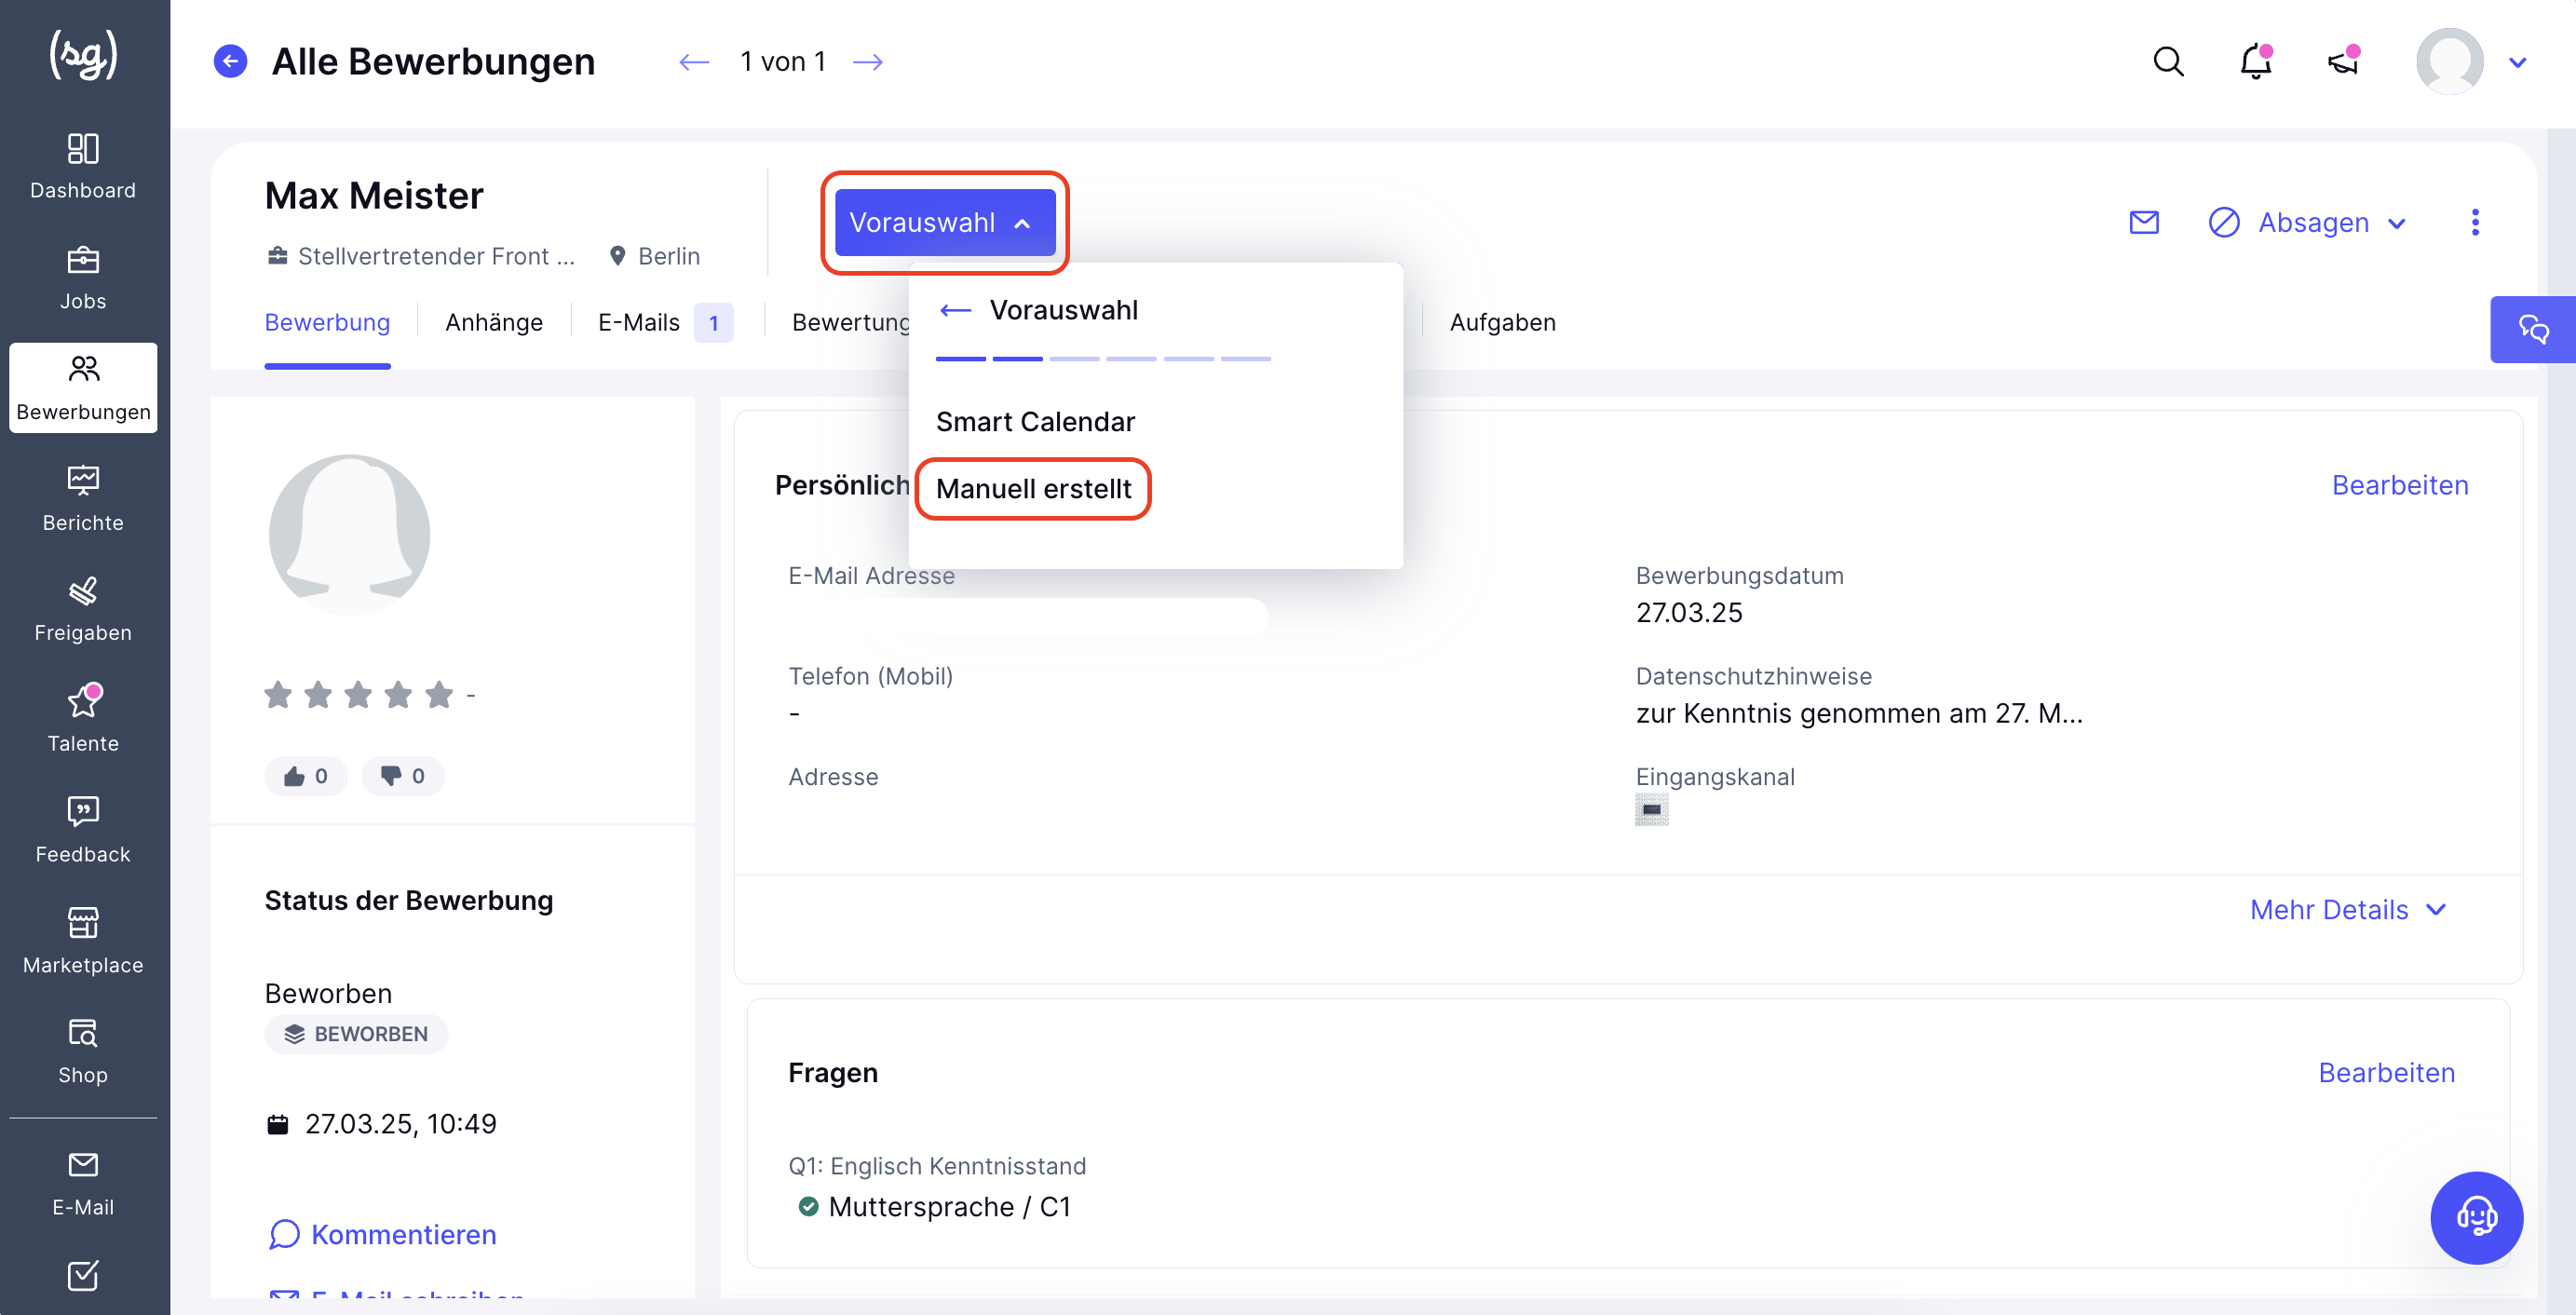Open the Marketplace sidebar item
Image resolution: width=2576 pixels, height=1315 pixels.
point(83,941)
